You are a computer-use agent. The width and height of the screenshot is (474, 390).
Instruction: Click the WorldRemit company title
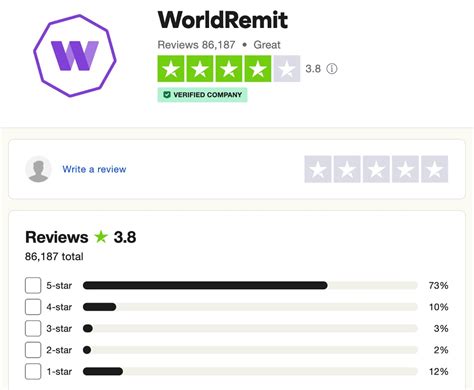(223, 20)
